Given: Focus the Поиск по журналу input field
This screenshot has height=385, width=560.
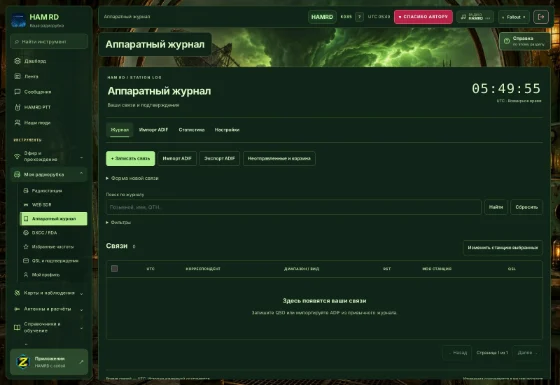Looking at the screenshot, I should click(x=294, y=207).
